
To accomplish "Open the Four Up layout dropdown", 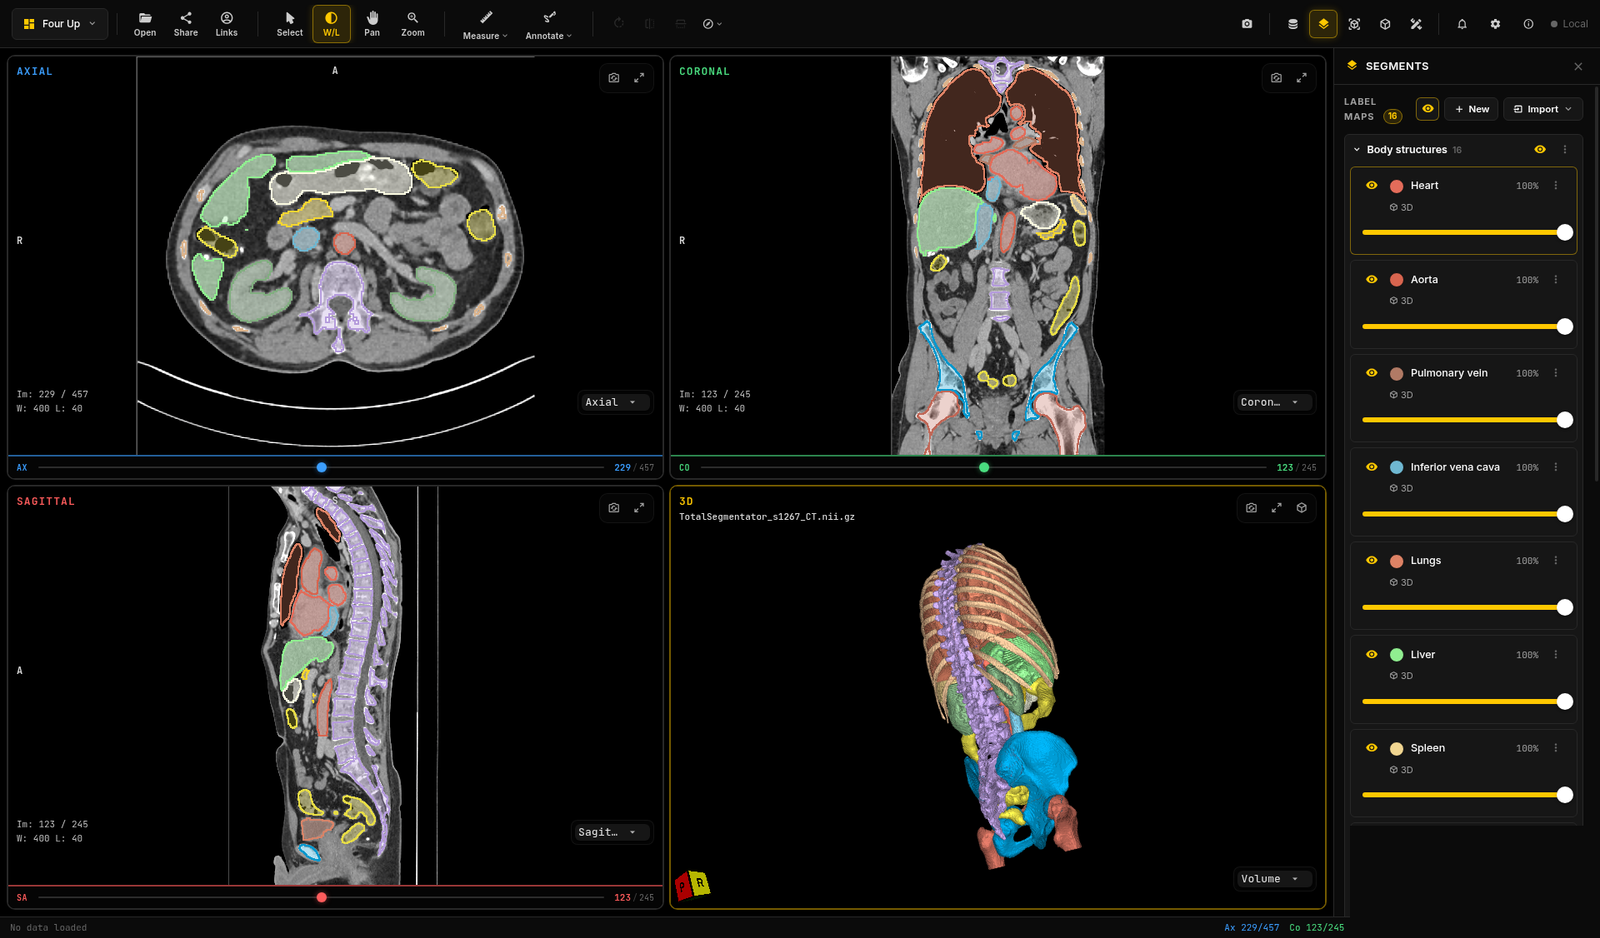I will pyautogui.click(x=60, y=24).
